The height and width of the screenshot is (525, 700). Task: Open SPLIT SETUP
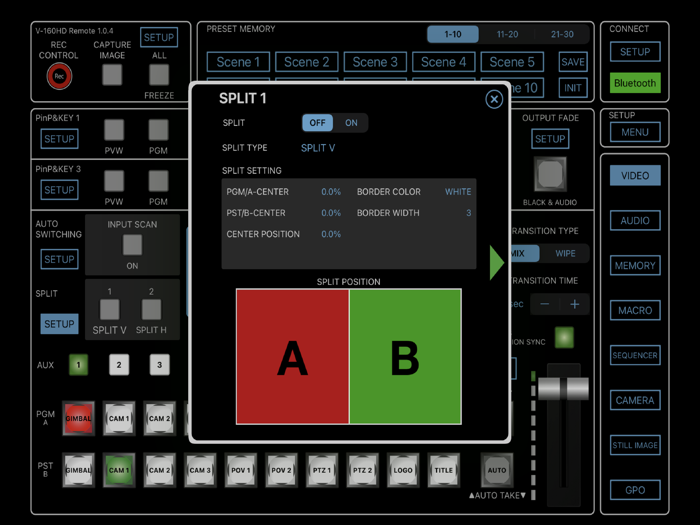click(x=59, y=324)
